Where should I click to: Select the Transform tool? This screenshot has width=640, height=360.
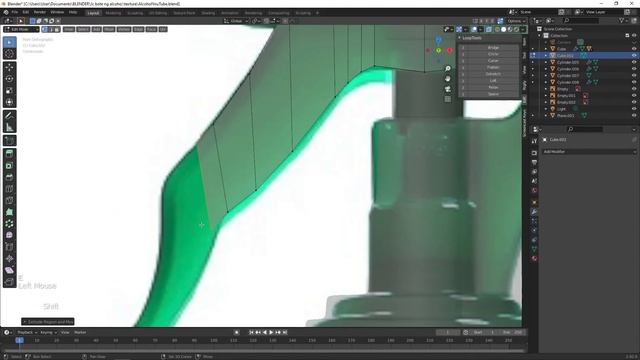[x=9, y=102]
